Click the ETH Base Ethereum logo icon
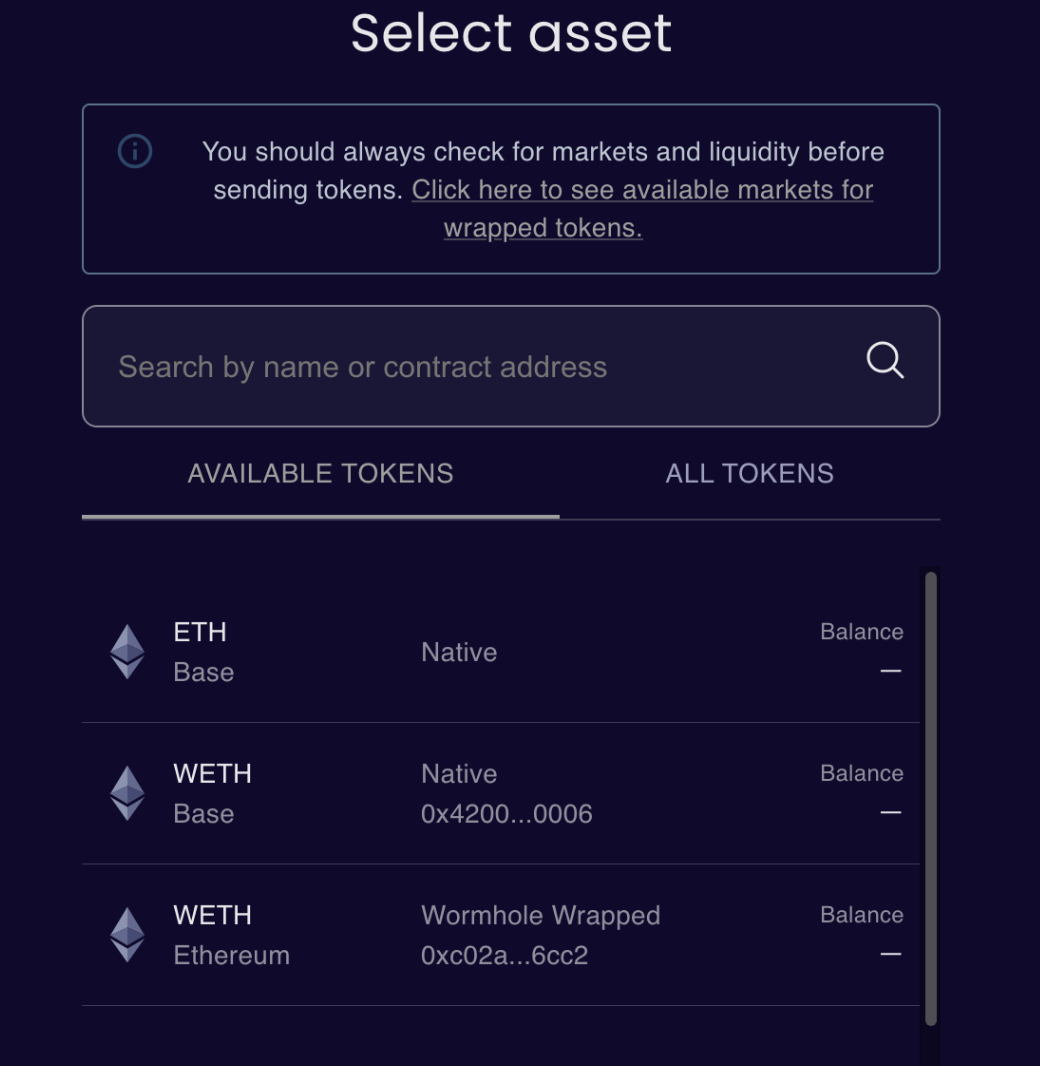1040x1066 pixels. [x=127, y=652]
